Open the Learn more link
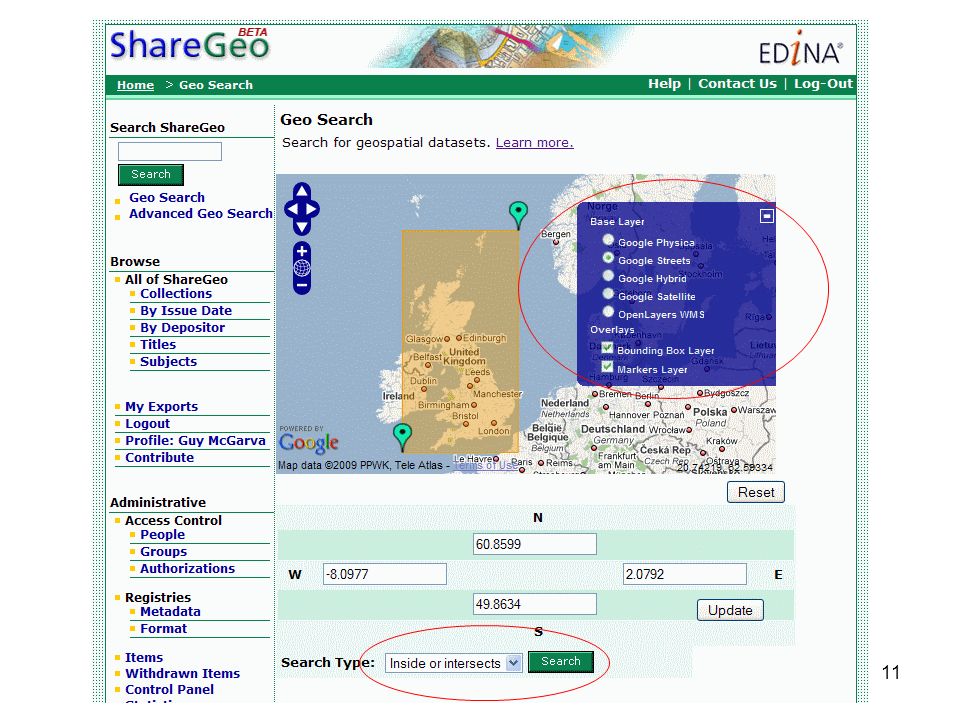The width and height of the screenshot is (960, 720). click(x=534, y=143)
